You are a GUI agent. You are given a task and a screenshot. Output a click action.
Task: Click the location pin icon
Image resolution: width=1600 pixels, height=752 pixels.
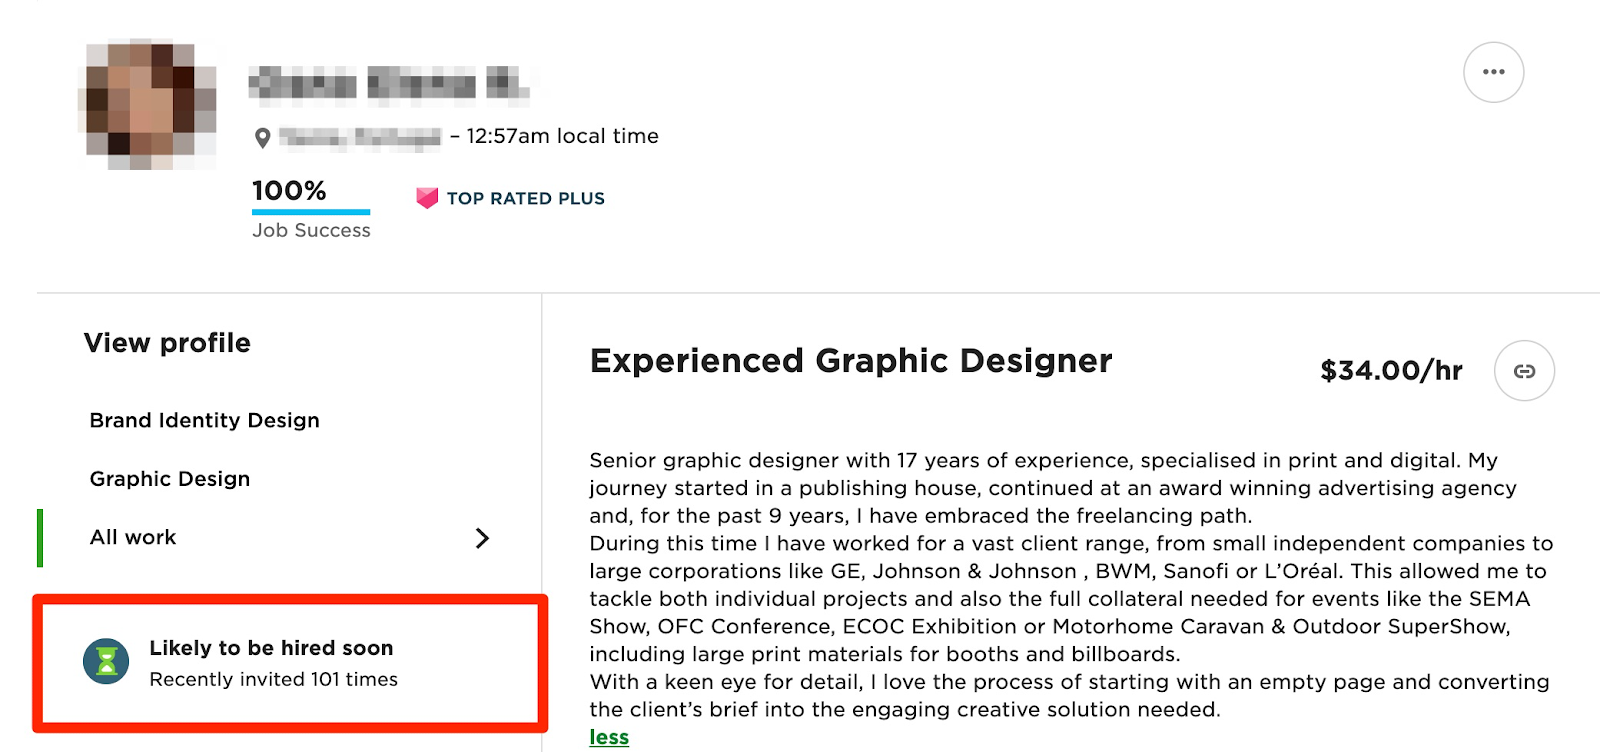click(262, 138)
